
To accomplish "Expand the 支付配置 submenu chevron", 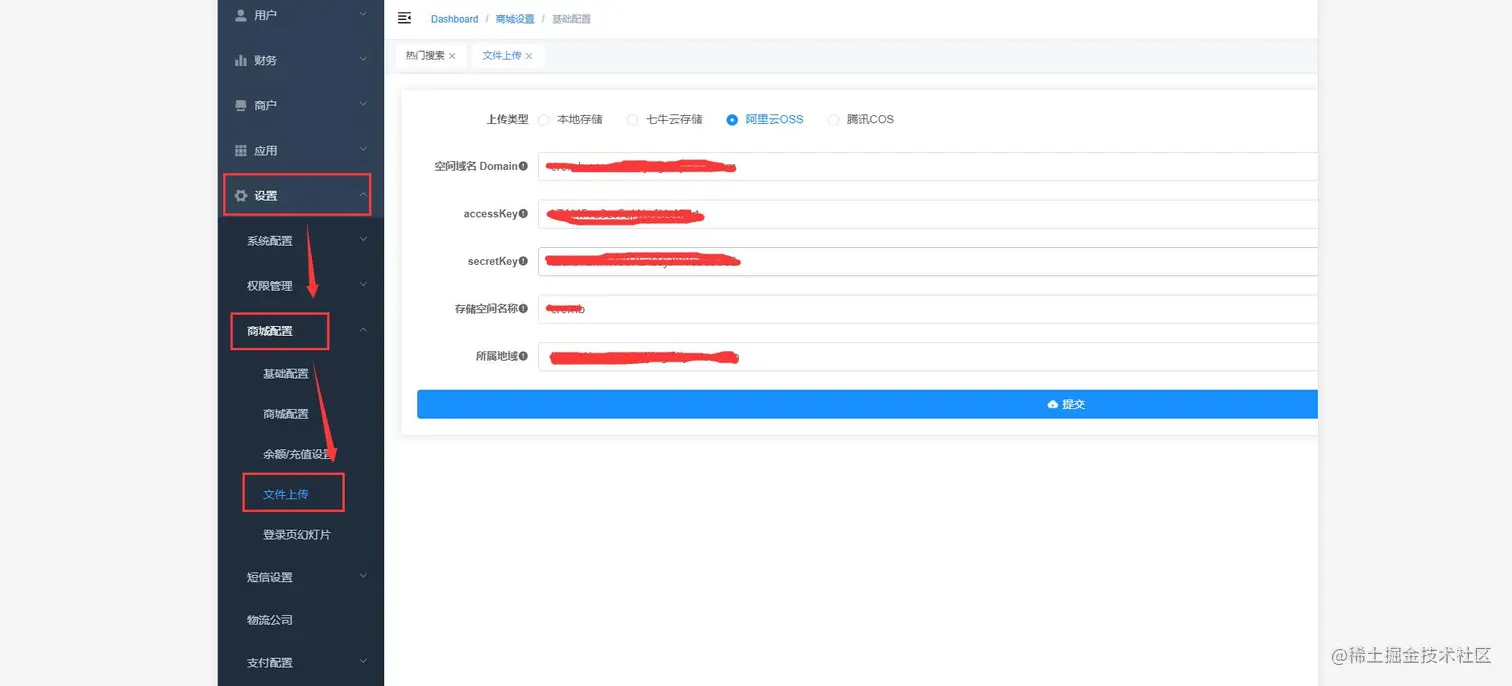I will (363, 661).
